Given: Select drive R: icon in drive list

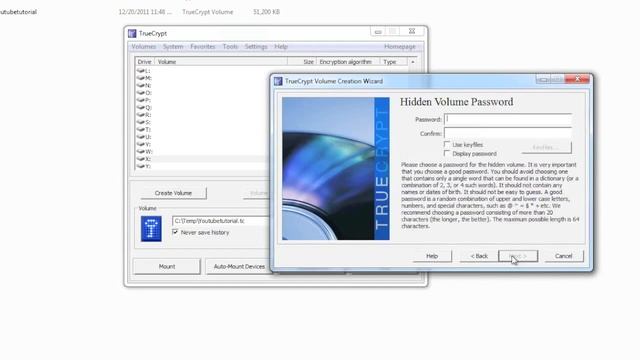Looking at the screenshot, I should coord(141,115).
